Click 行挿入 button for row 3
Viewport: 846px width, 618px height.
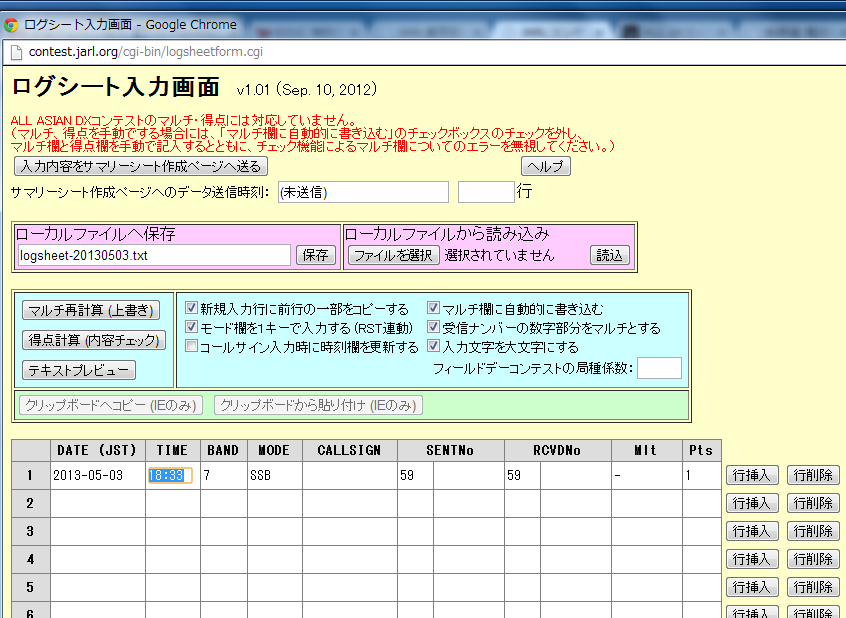[x=752, y=532]
